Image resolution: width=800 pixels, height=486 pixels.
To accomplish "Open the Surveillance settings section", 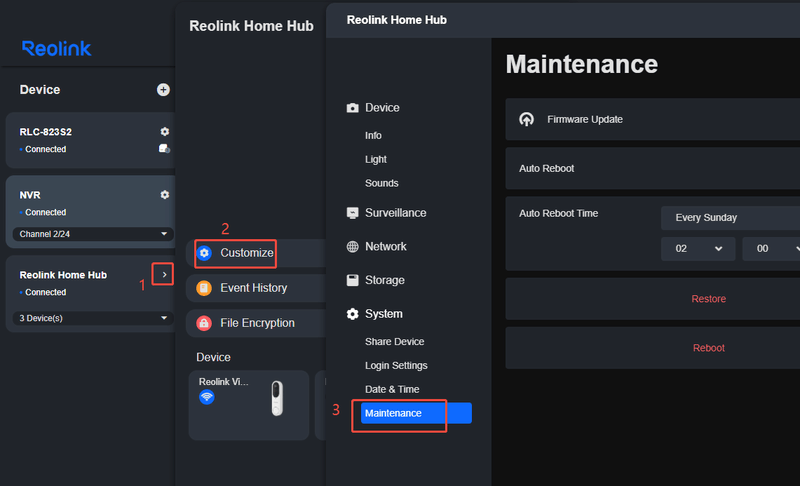I will [395, 213].
